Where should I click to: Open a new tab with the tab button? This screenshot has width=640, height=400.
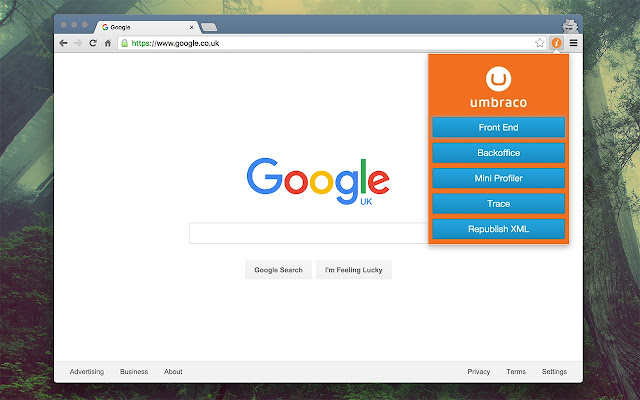point(209,27)
